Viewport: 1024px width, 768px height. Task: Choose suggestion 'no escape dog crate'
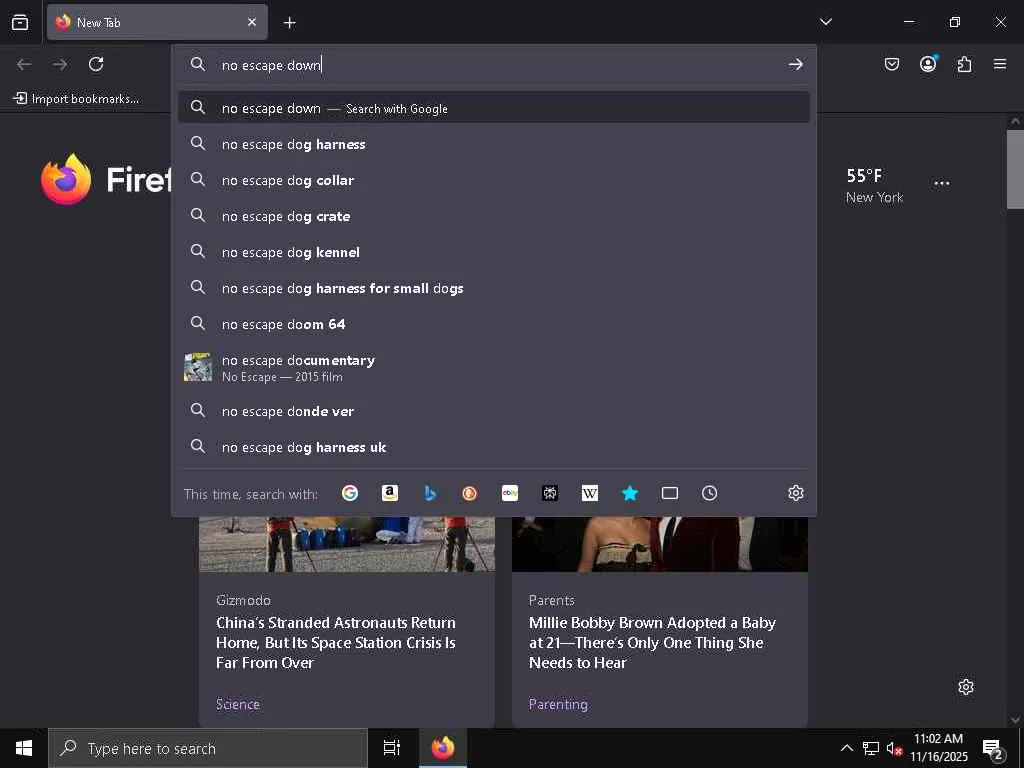494,216
